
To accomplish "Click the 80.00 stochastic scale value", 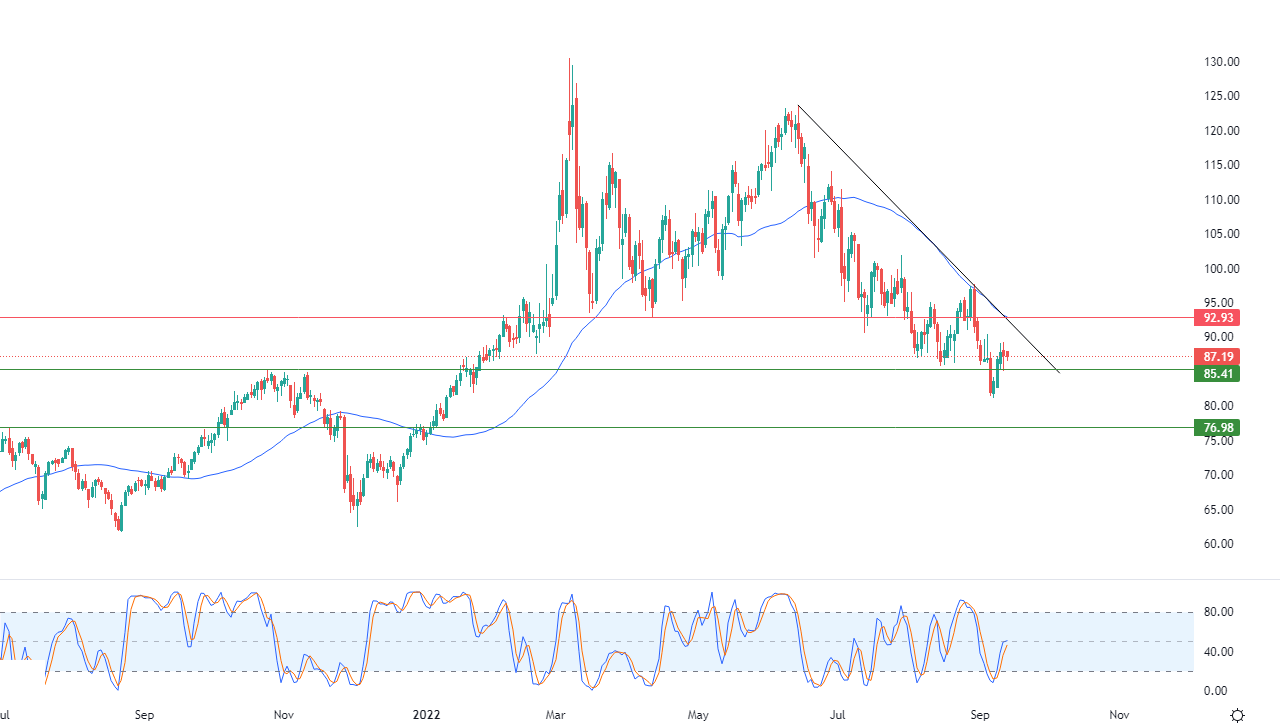I will [x=1219, y=612].
